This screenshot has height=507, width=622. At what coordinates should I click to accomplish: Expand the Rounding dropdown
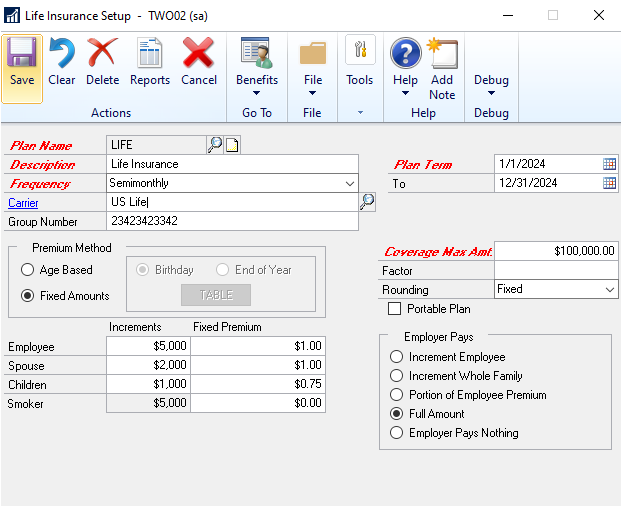click(610, 290)
